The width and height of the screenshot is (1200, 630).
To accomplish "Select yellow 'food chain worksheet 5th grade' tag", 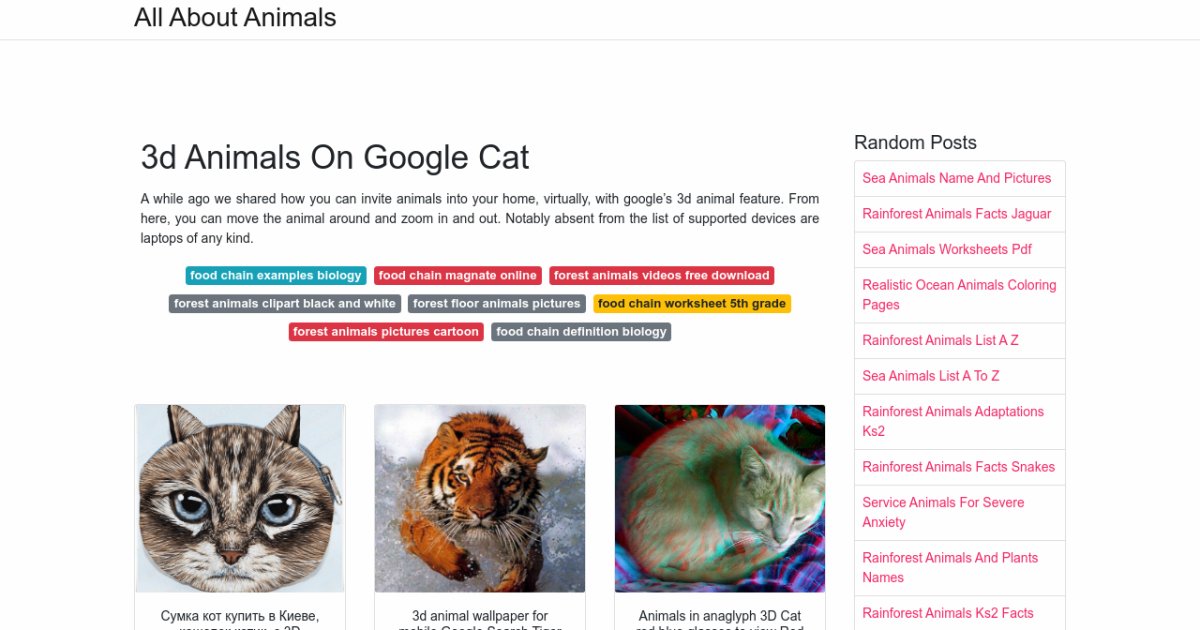I will click(x=691, y=304).
